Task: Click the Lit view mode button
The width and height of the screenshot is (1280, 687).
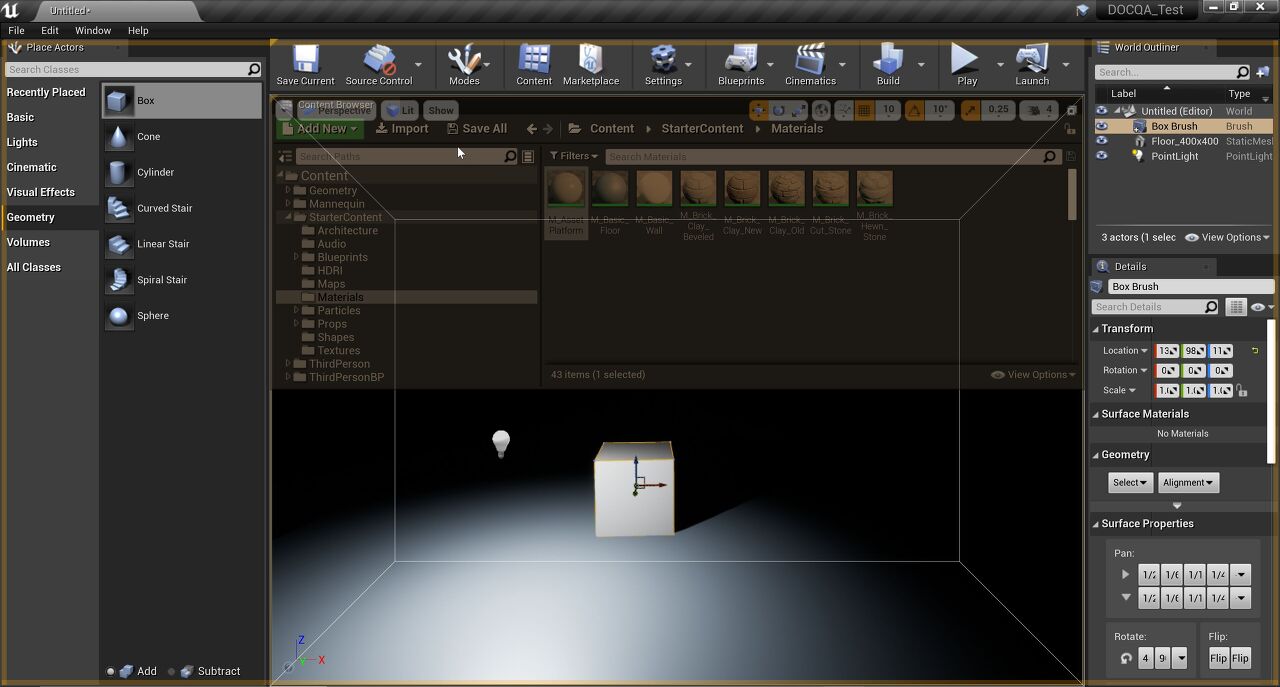Action: click(x=400, y=110)
